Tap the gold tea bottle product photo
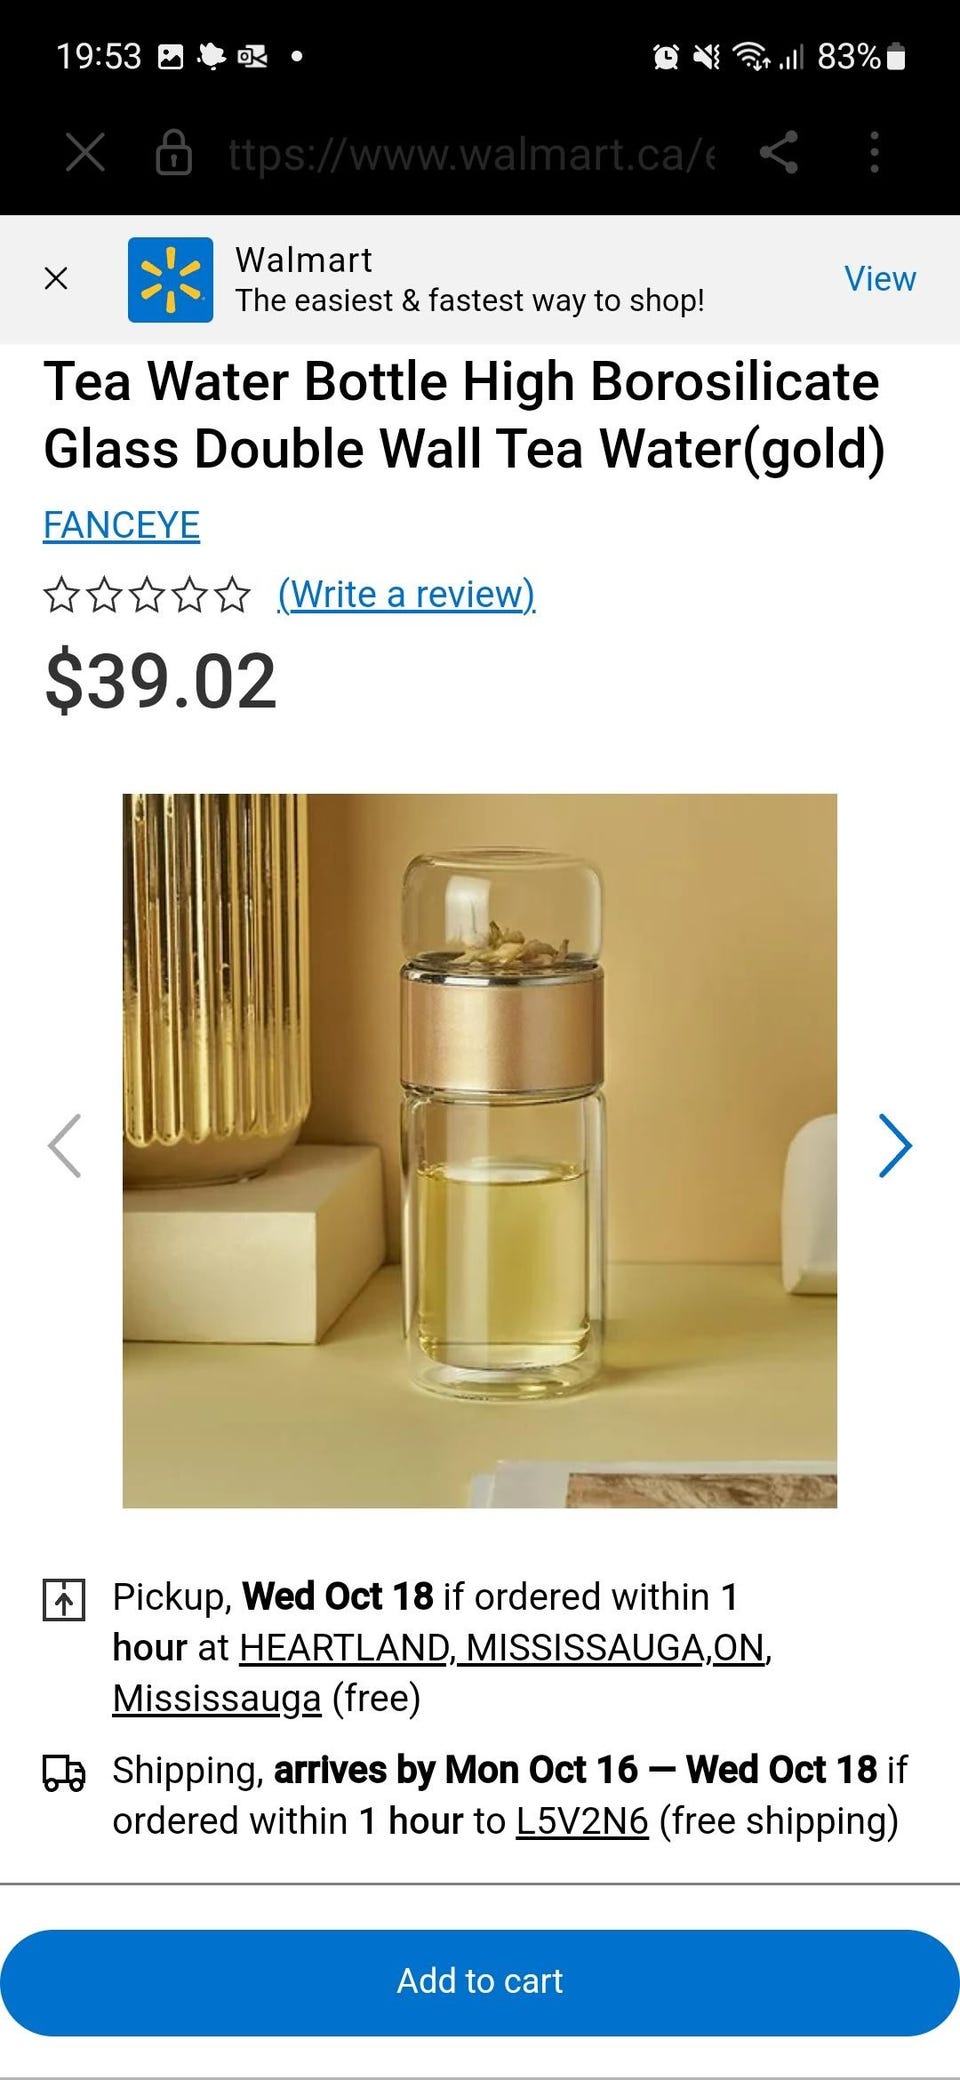Viewport: 960px width, 2080px height. pos(480,1151)
